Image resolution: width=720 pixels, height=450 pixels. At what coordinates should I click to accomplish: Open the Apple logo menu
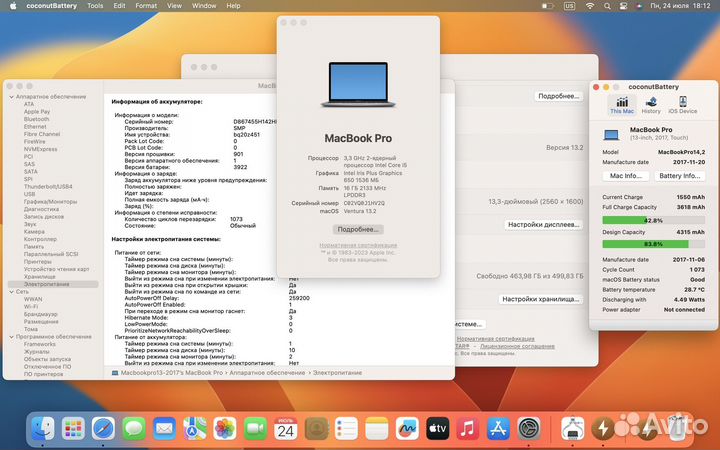(x=13, y=6)
